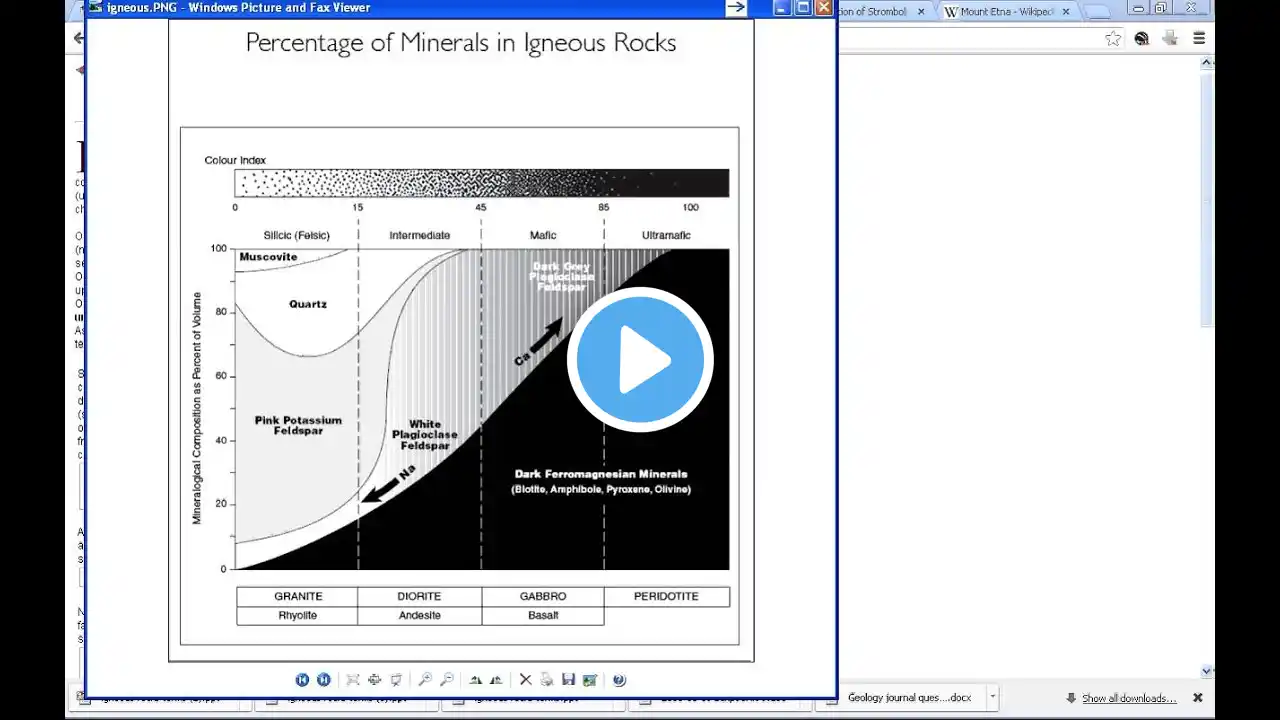Image resolution: width=1280 pixels, height=720 pixels.
Task: Go to the previous image in Picture Viewer
Action: click(x=302, y=680)
